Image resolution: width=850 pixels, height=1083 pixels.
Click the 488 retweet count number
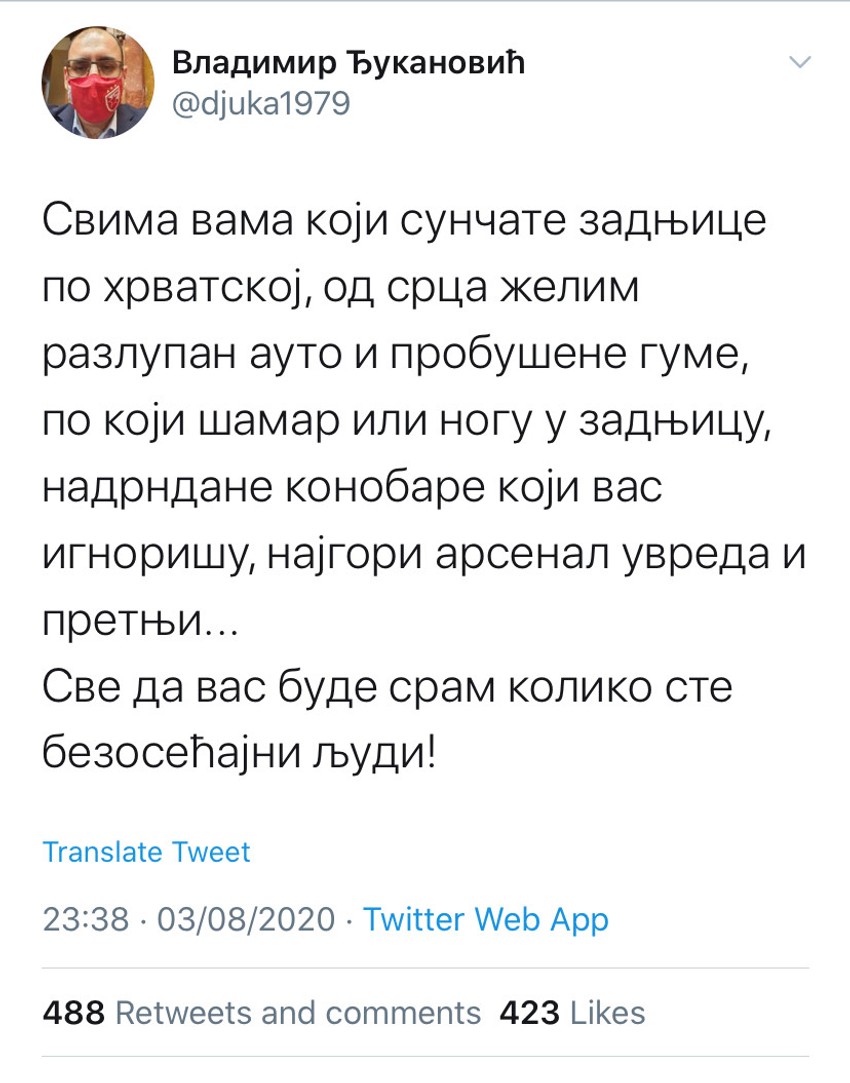tap(74, 1012)
